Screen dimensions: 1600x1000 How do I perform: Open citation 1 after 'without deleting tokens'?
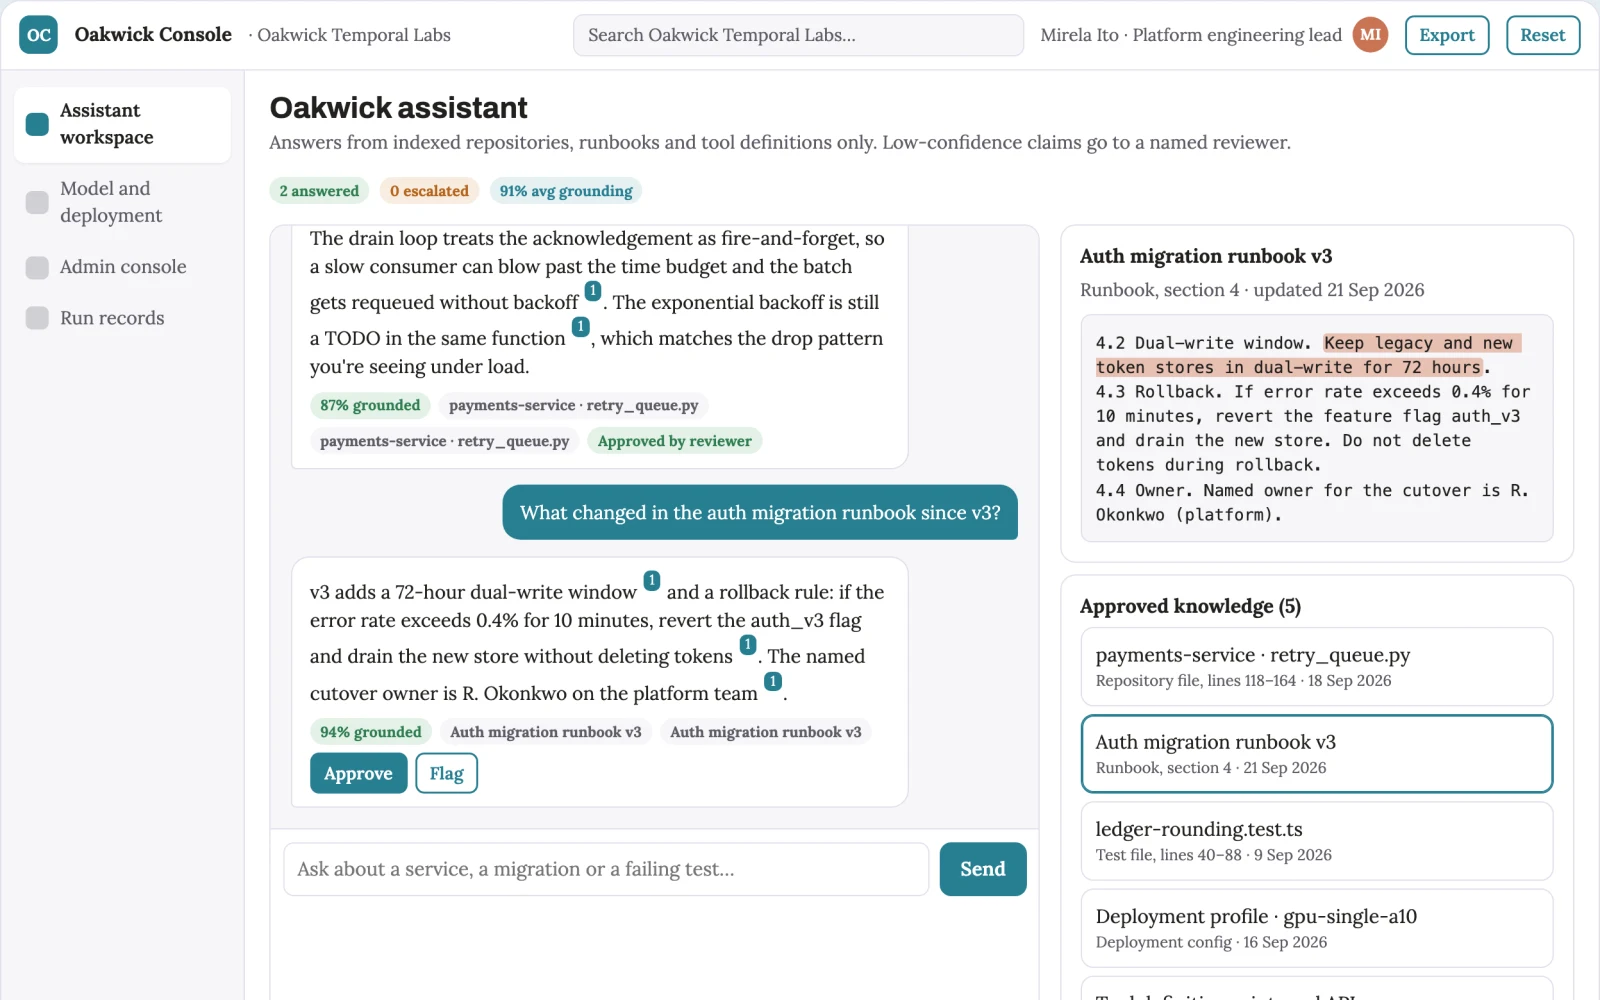click(747, 645)
